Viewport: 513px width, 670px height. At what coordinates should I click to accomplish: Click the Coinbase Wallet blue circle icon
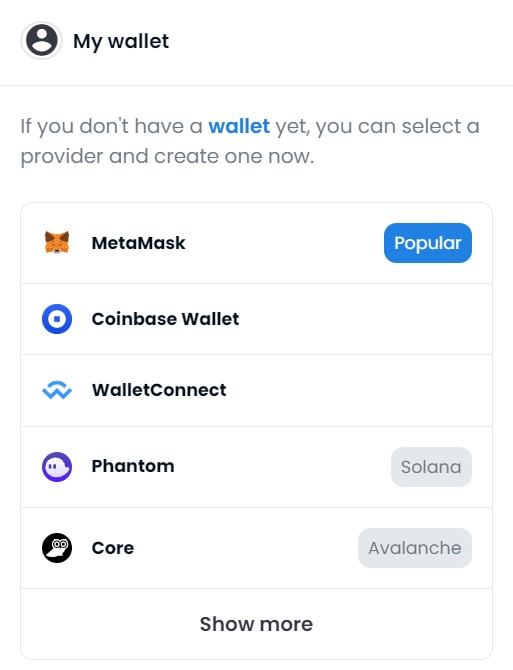tap(57, 319)
